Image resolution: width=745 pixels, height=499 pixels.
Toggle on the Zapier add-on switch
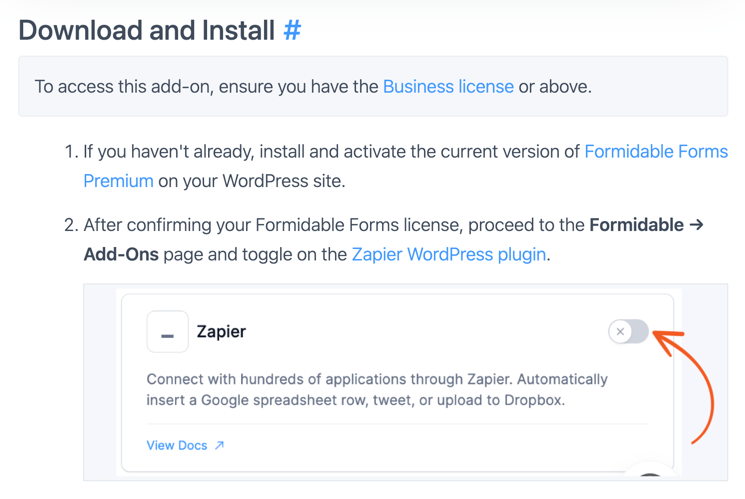(x=628, y=331)
